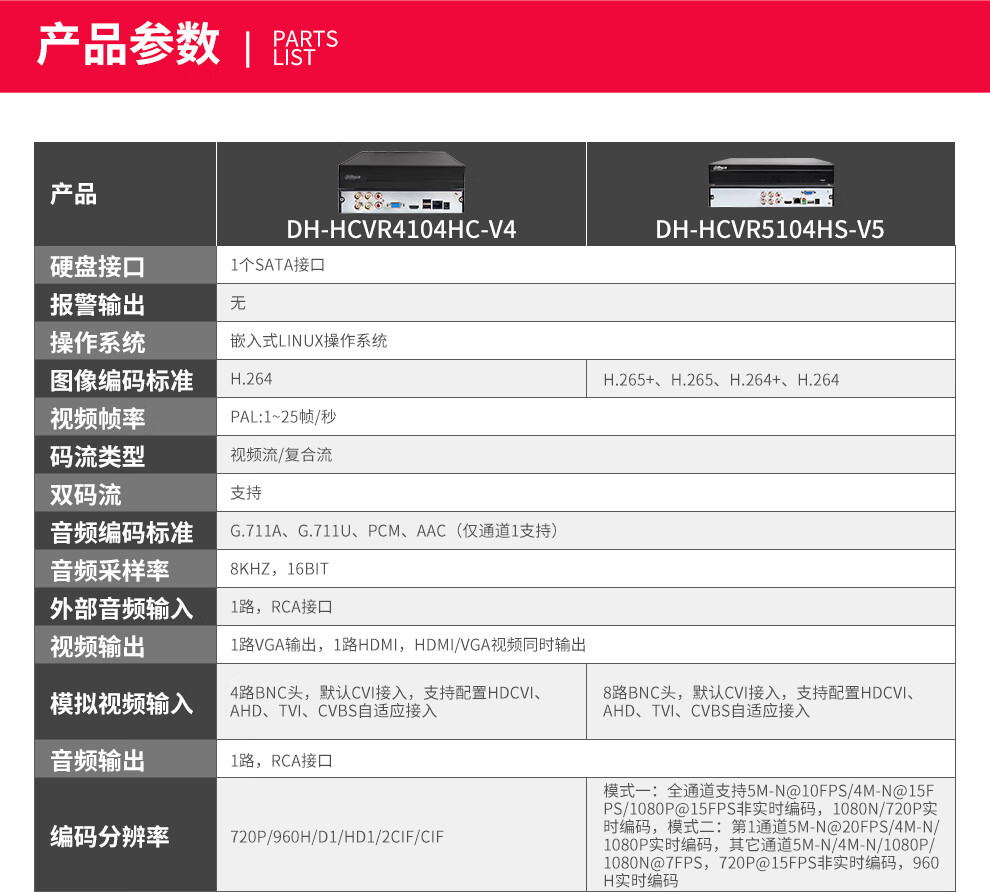The height and width of the screenshot is (892, 990).
Task: Click the 产品参数 heading
Action: point(129,44)
